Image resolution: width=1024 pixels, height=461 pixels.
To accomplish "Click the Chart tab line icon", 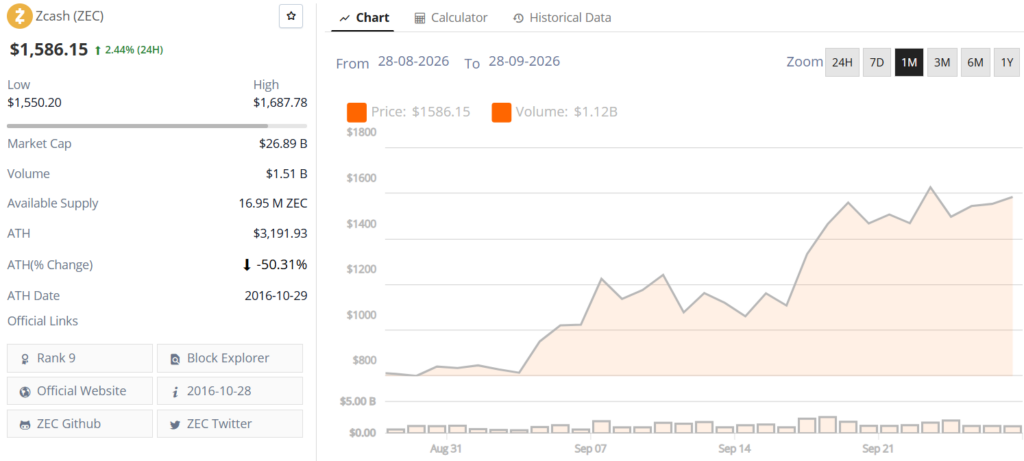I will 344,18.
